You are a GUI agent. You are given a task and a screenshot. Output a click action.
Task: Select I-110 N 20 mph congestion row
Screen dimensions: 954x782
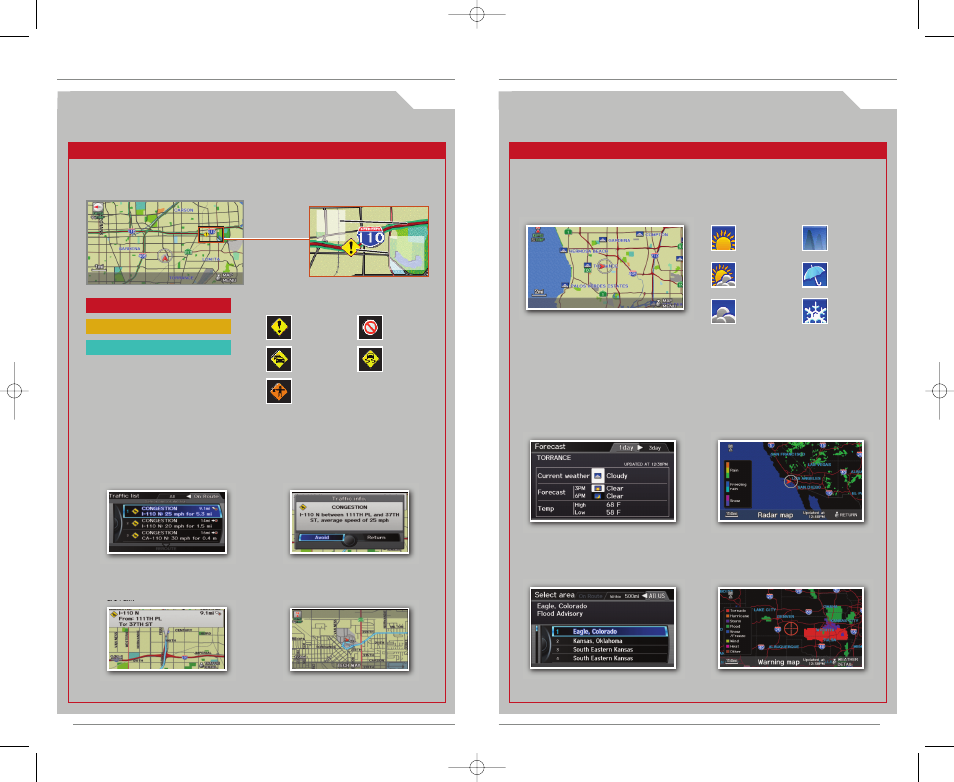172,523
